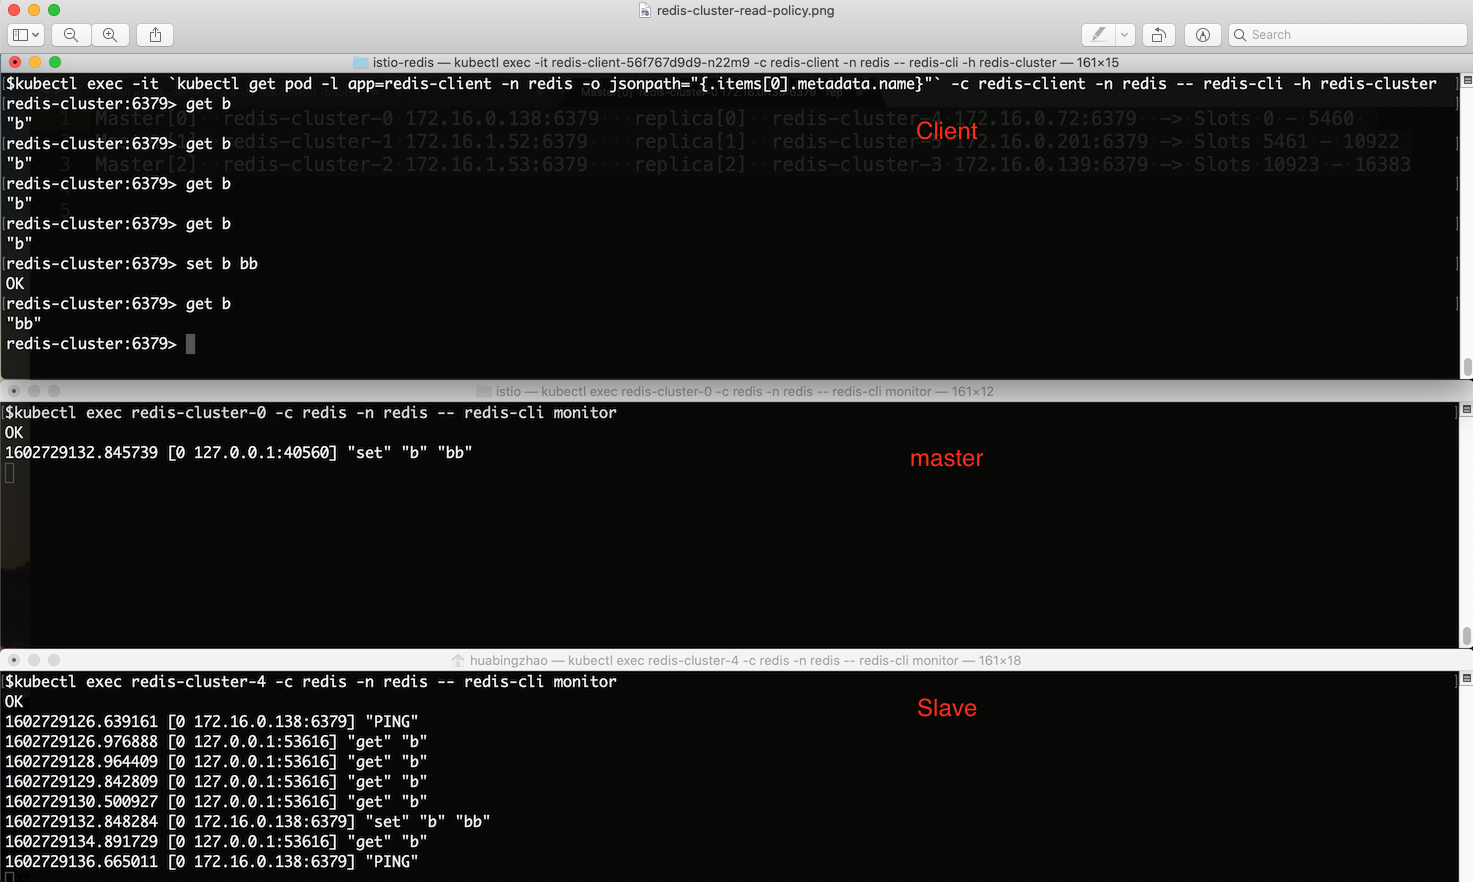This screenshot has width=1473, height=882.
Task: Show the Markup toolbar
Action: click(1203, 35)
